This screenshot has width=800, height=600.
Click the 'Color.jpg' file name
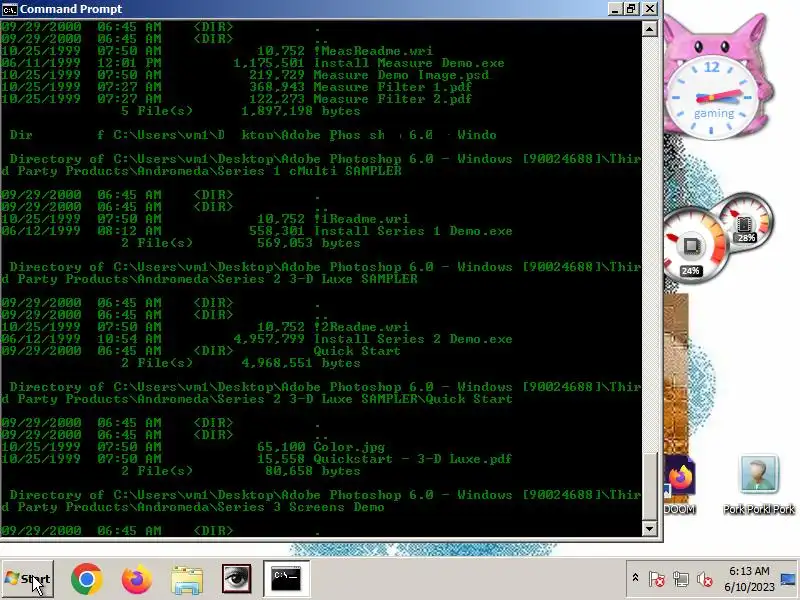tap(349, 447)
